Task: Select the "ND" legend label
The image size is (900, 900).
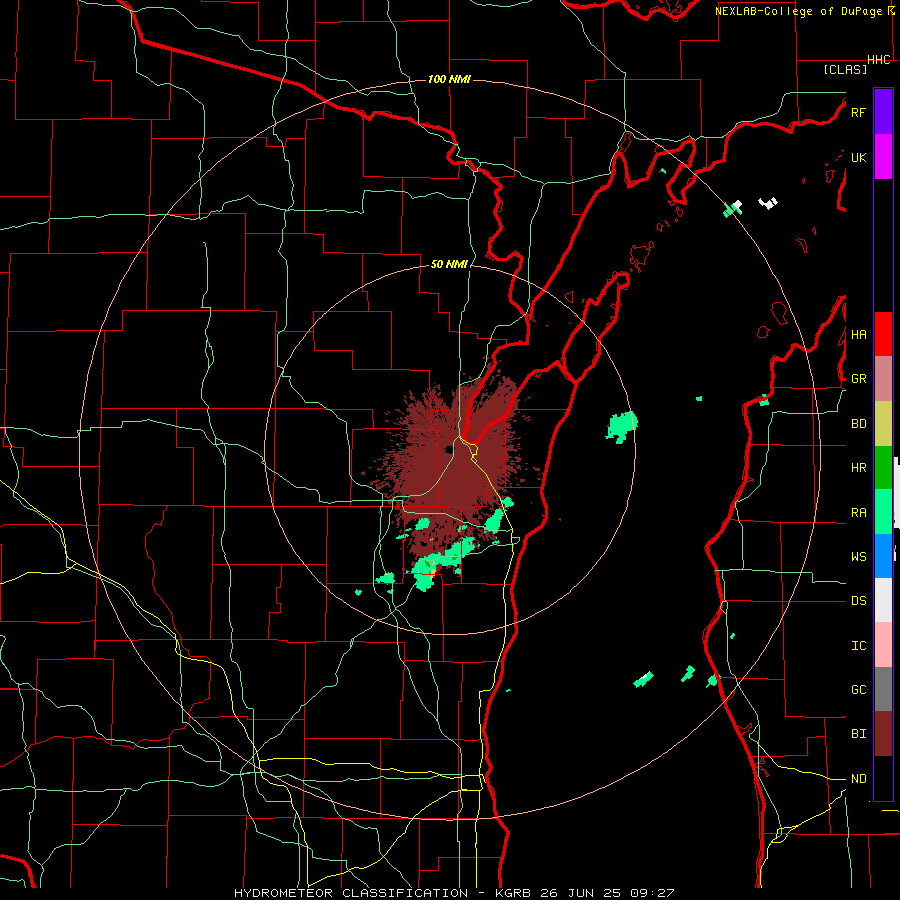Action: point(858,779)
